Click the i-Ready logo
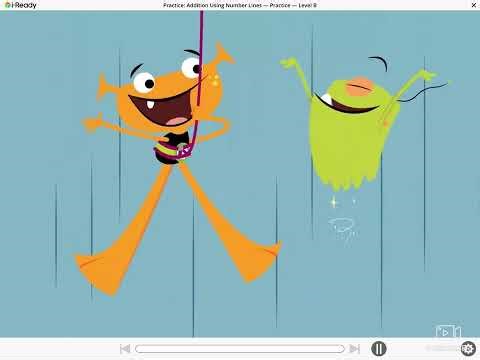 click(x=21, y=5)
